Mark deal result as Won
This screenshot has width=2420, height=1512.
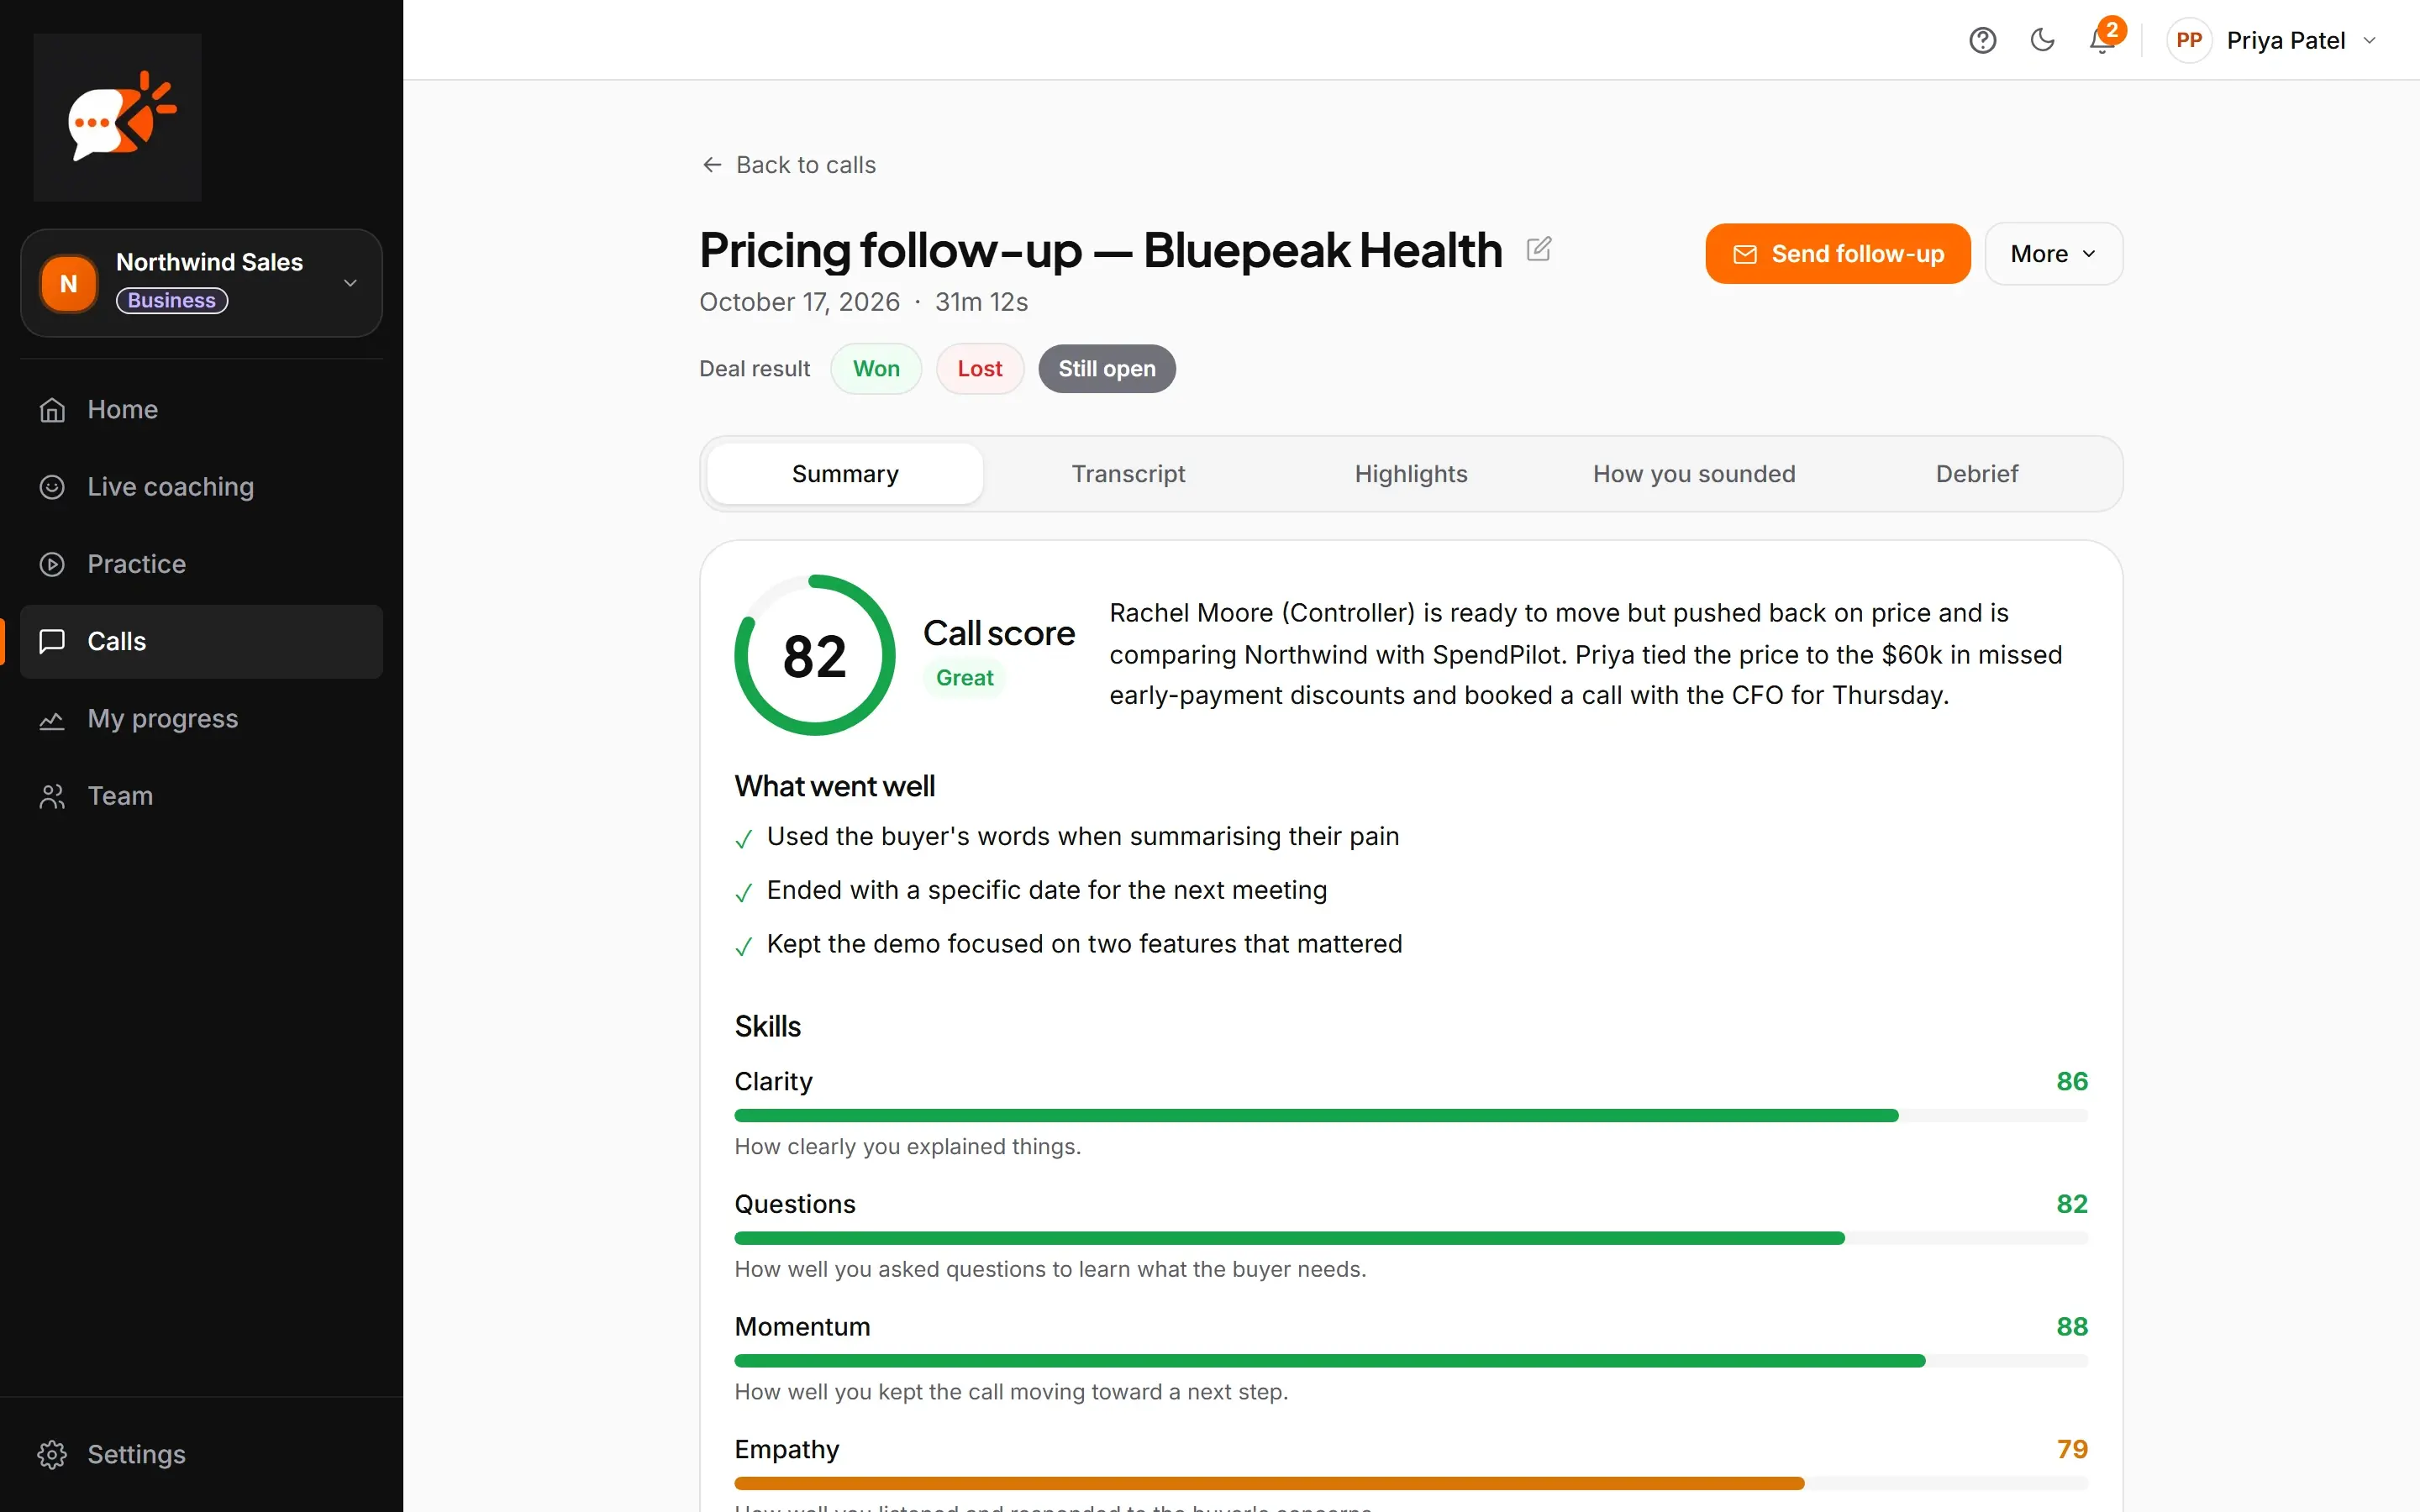tap(876, 369)
